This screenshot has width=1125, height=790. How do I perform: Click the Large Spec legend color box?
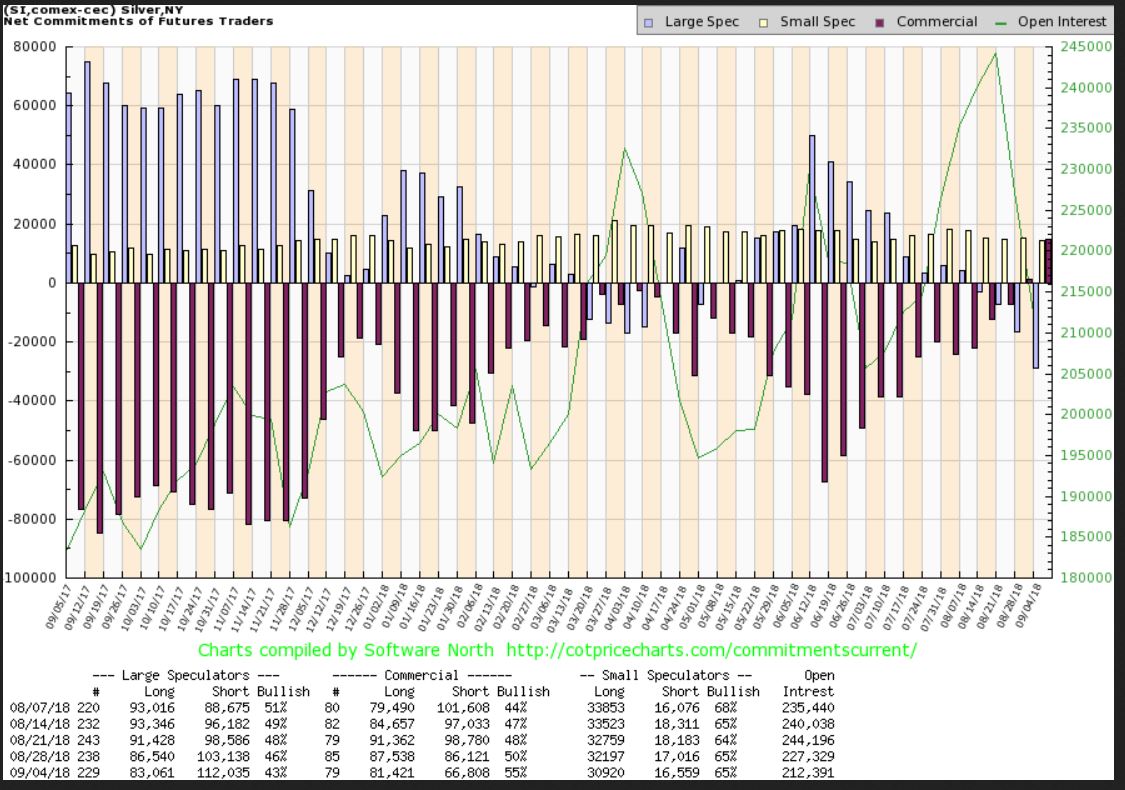650,21
